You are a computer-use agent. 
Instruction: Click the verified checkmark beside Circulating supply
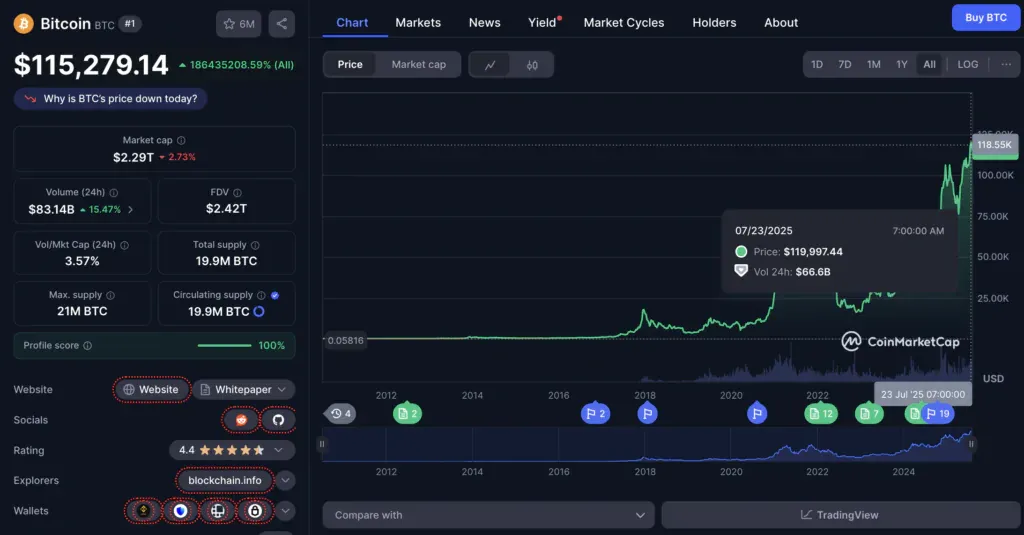(275, 295)
